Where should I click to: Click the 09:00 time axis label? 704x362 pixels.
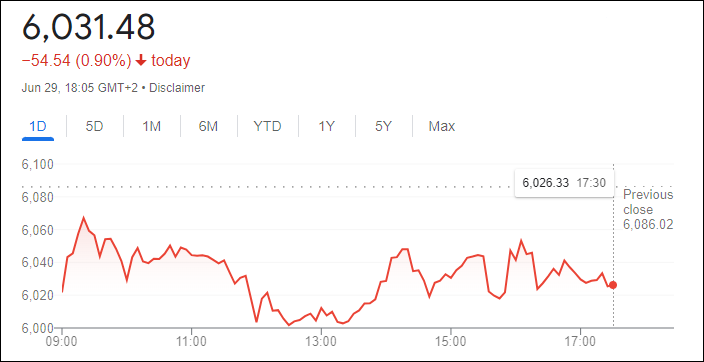click(x=62, y=341)
